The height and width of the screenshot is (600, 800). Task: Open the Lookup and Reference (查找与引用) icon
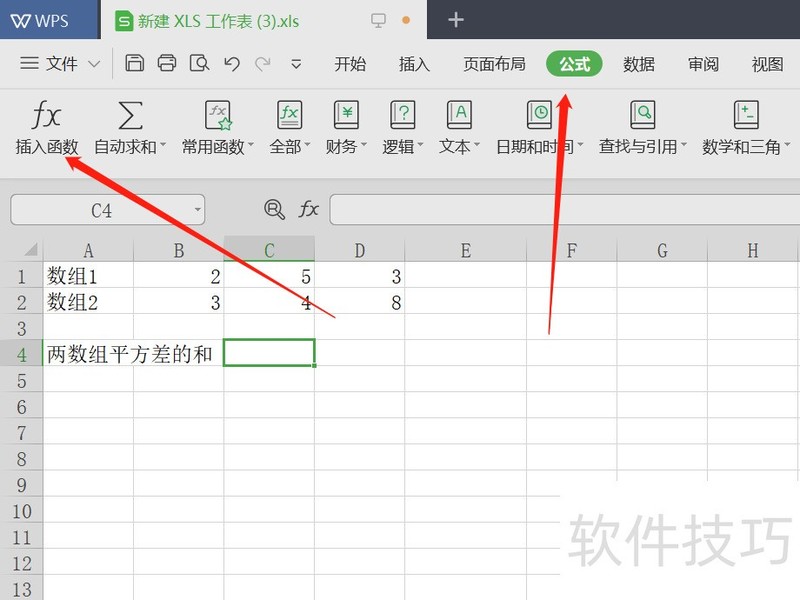click(642, 116)
